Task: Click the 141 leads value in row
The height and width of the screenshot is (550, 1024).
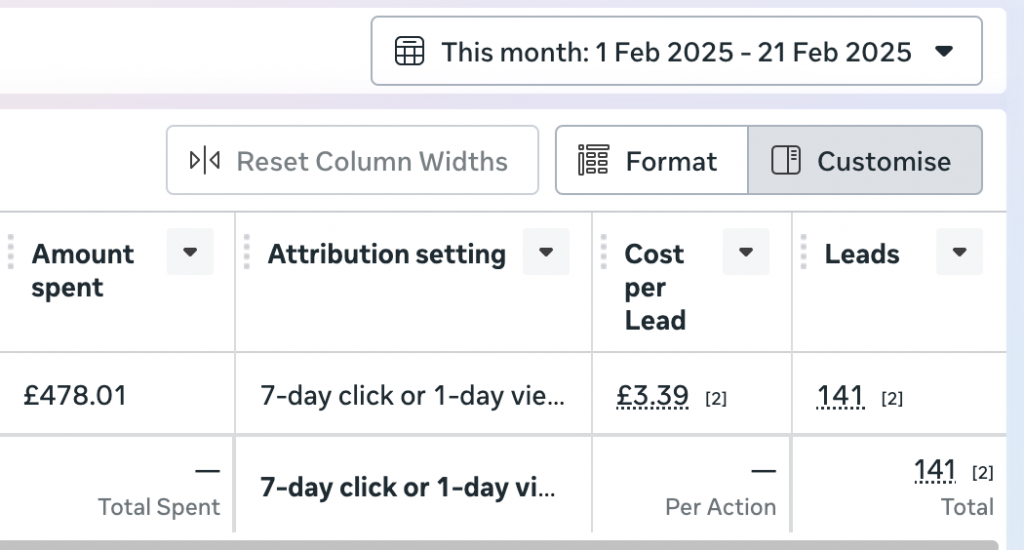Action: 840,396
